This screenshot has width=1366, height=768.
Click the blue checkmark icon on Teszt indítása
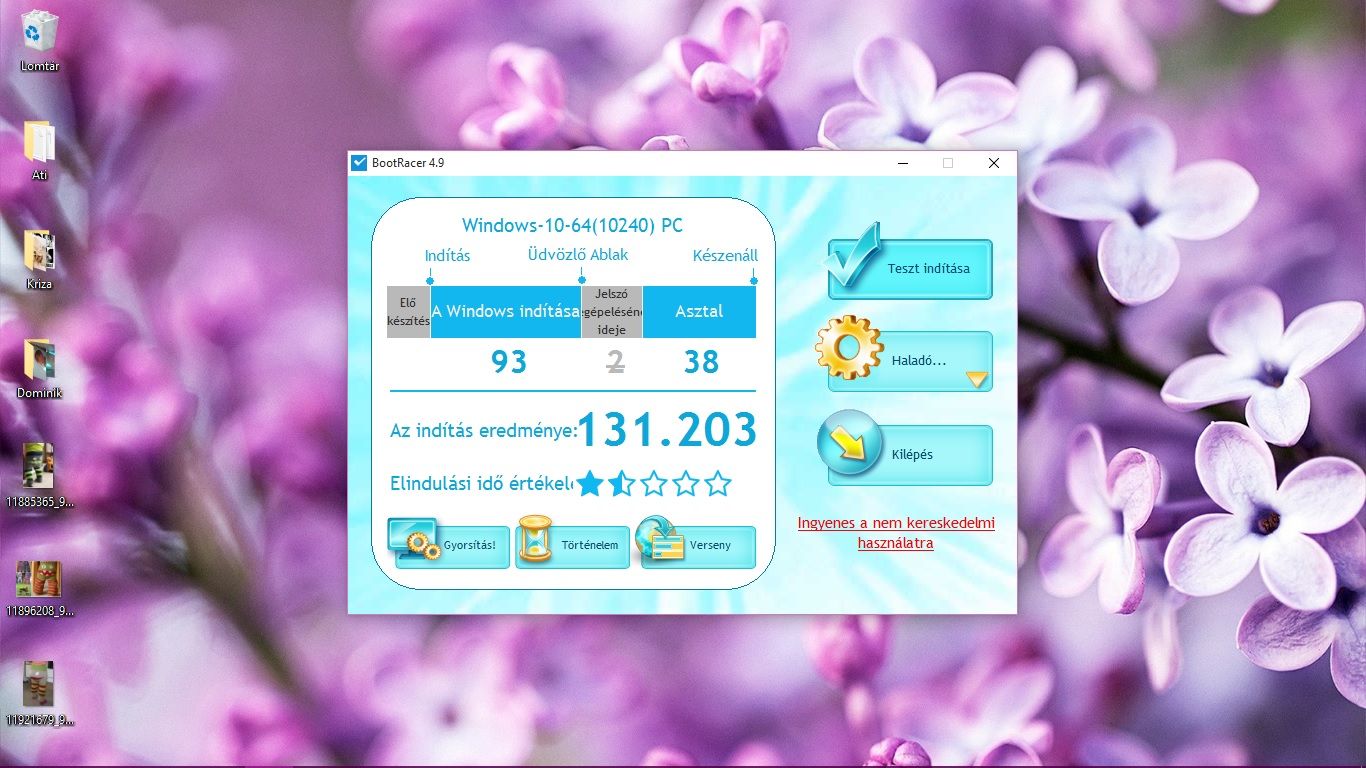pyautogui.click(x=852, y=254)
